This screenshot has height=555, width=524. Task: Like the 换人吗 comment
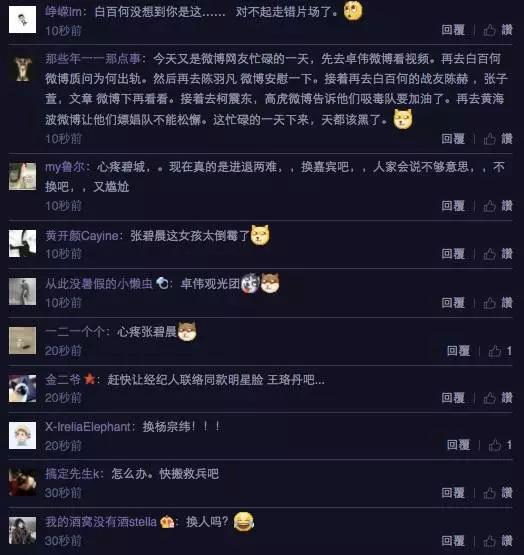(x=498, y=541)
